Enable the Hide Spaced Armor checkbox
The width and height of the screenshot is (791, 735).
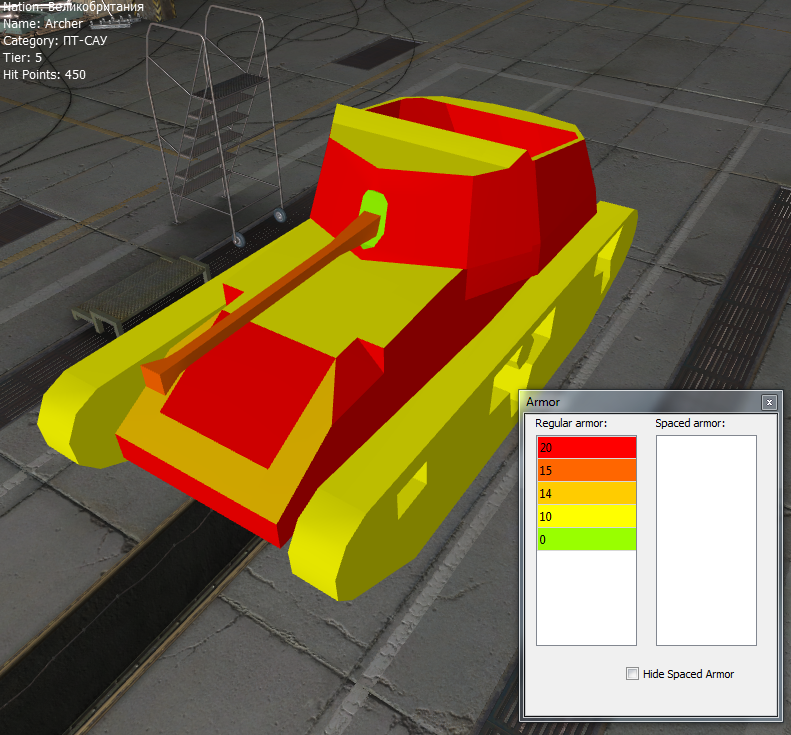tap(632, 674)
